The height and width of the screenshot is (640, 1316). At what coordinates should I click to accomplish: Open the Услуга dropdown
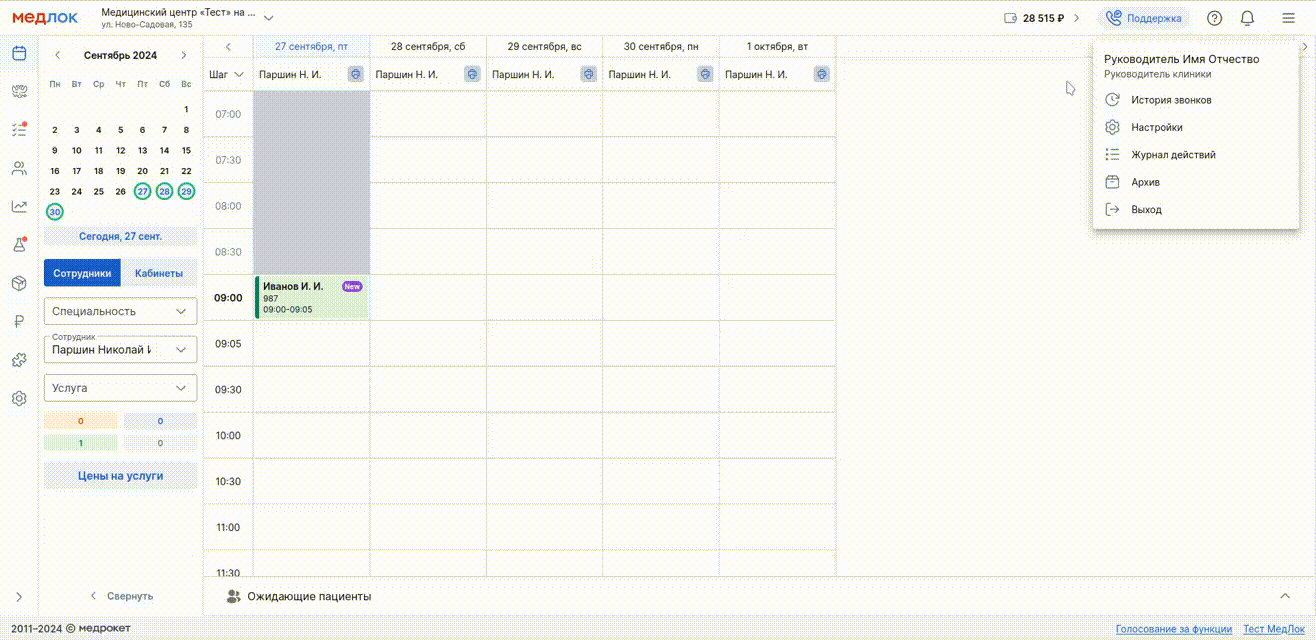click(120, 388)
